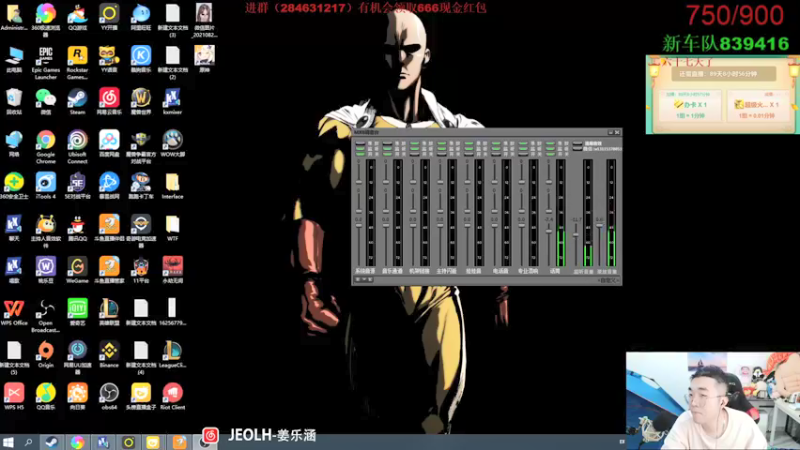Open the Binance desktop shortcut
This screenshot has width=800, height=450.
click(x=109, y=355)
